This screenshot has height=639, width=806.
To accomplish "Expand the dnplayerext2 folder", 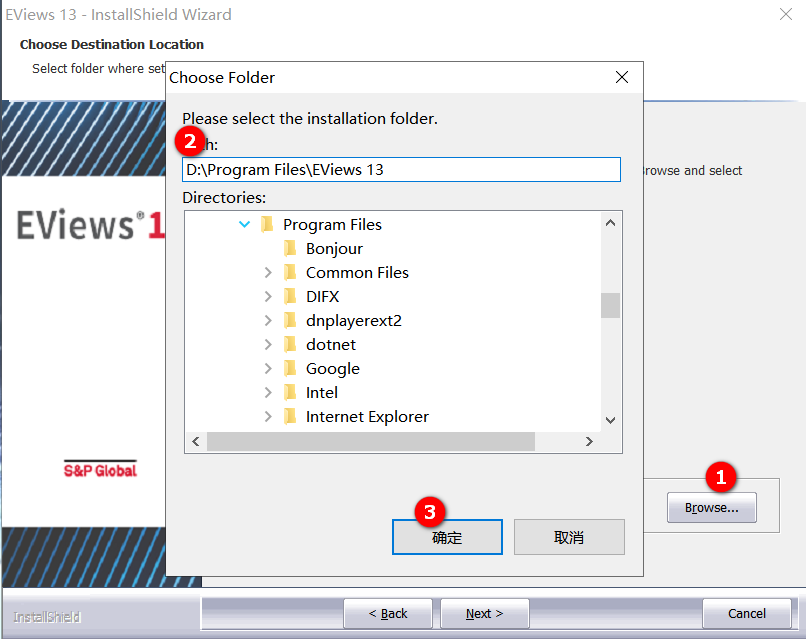I will [x=268, y=320].
